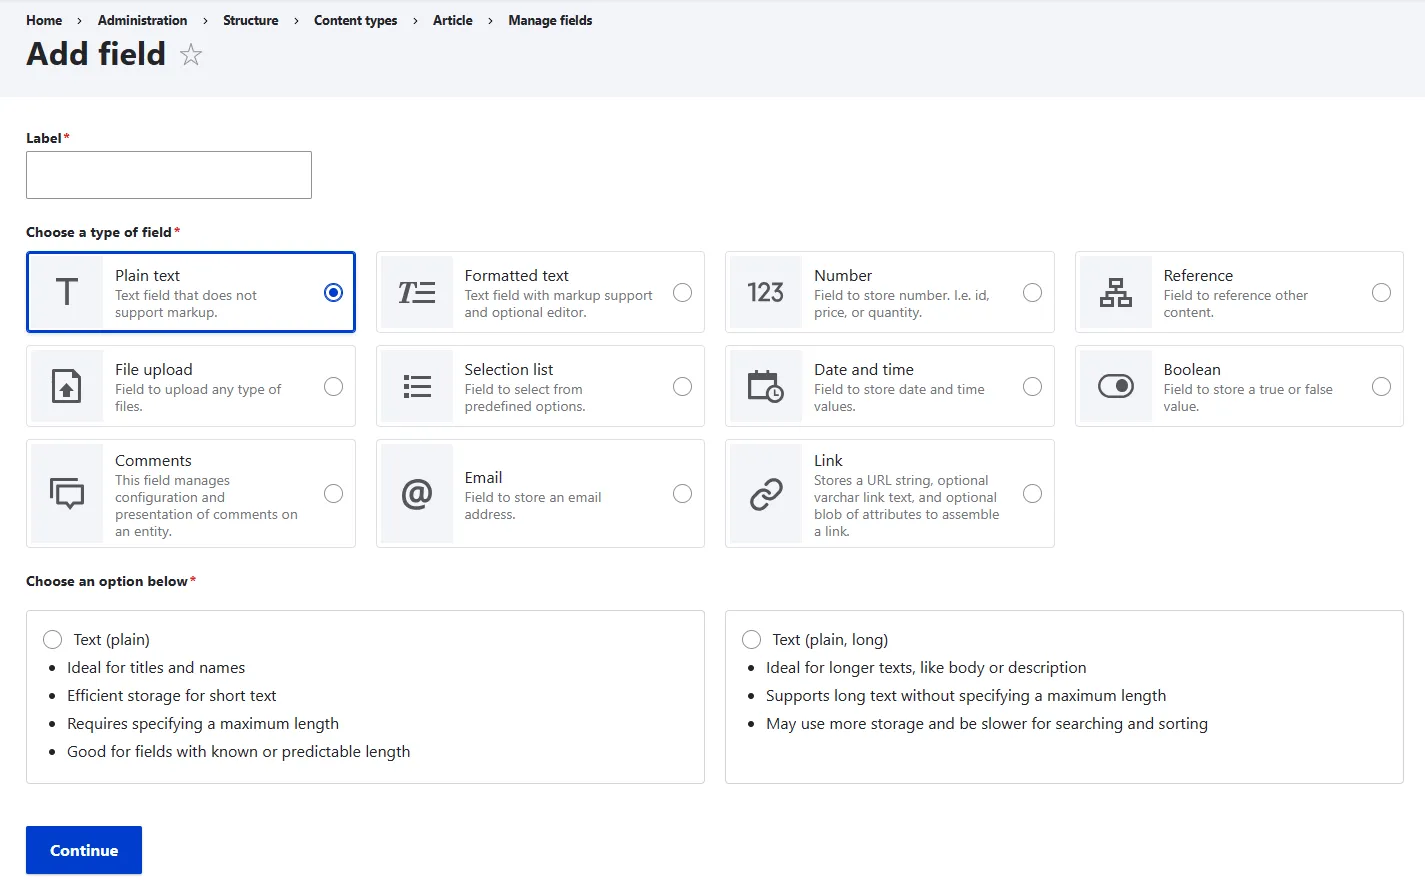Viewport: 1425px width, 881px height.
Task: Click 'Field to store an email address' text
Action: pos(533,506)
